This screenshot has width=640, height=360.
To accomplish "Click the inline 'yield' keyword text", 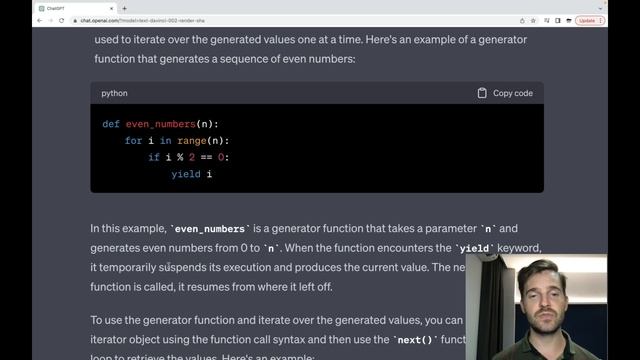I will [474, 248].
